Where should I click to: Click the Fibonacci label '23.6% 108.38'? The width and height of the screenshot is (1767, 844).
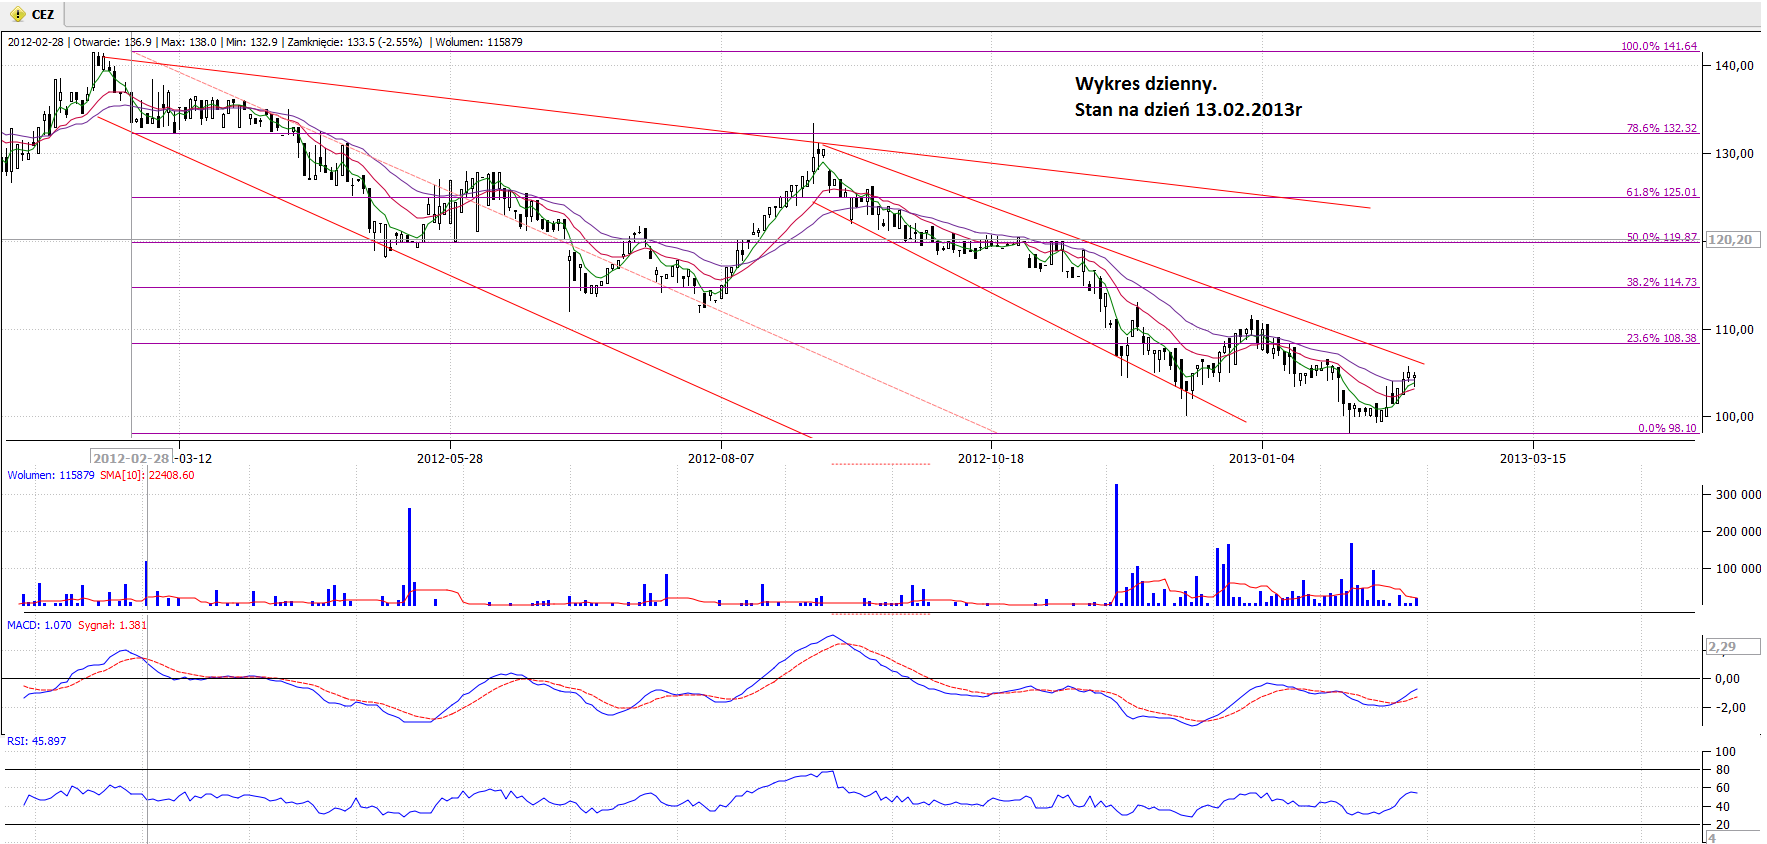click(1661, 338)
